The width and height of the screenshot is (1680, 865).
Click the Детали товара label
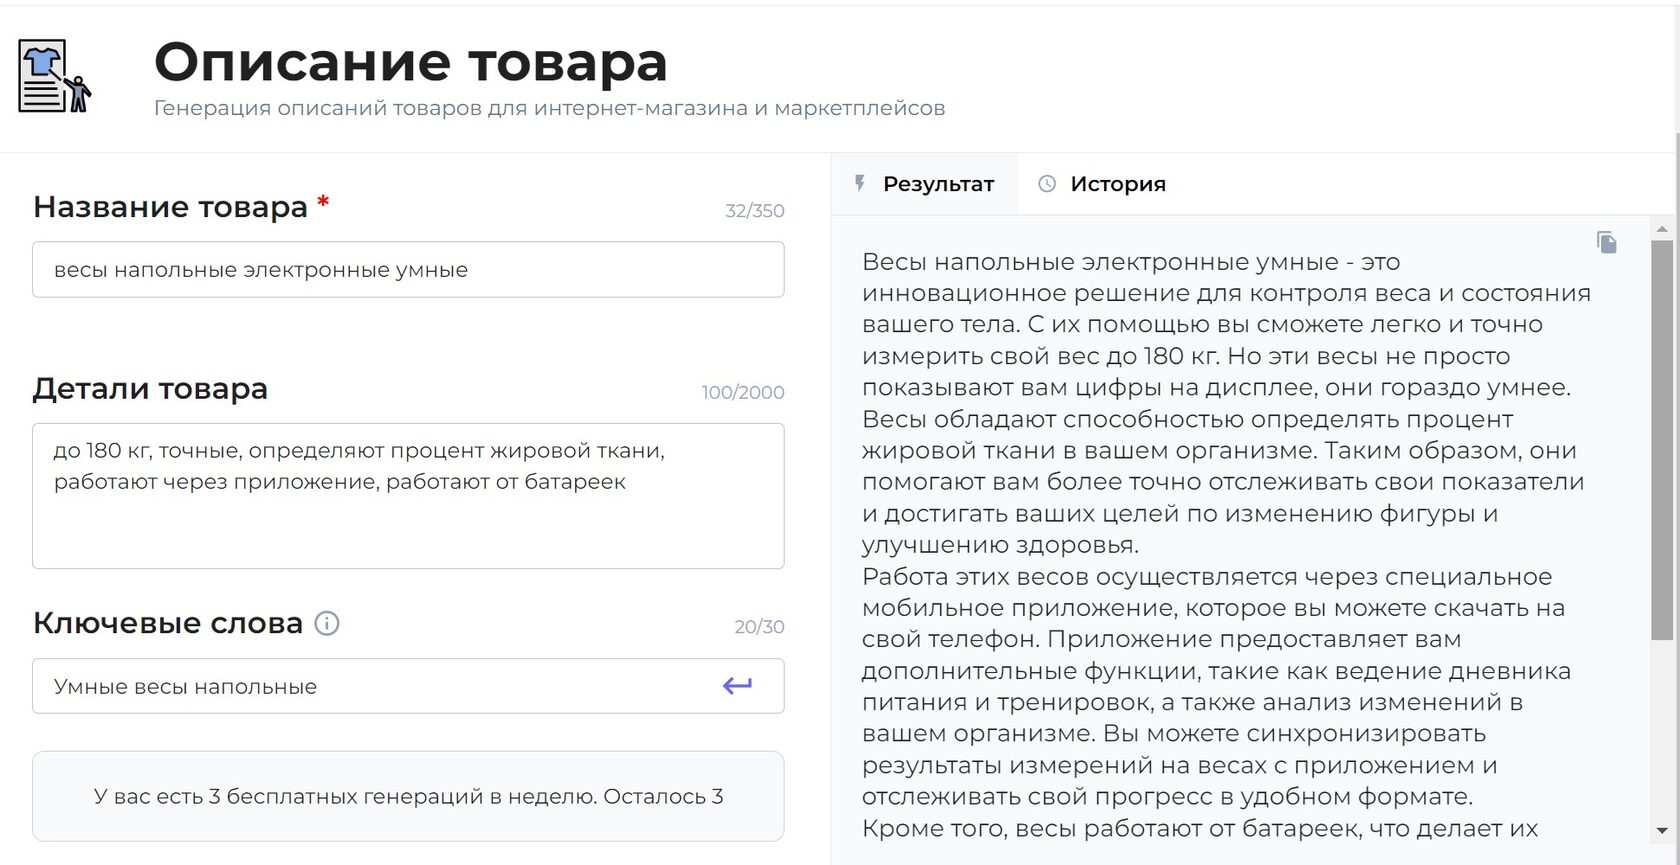click(150, 388)
